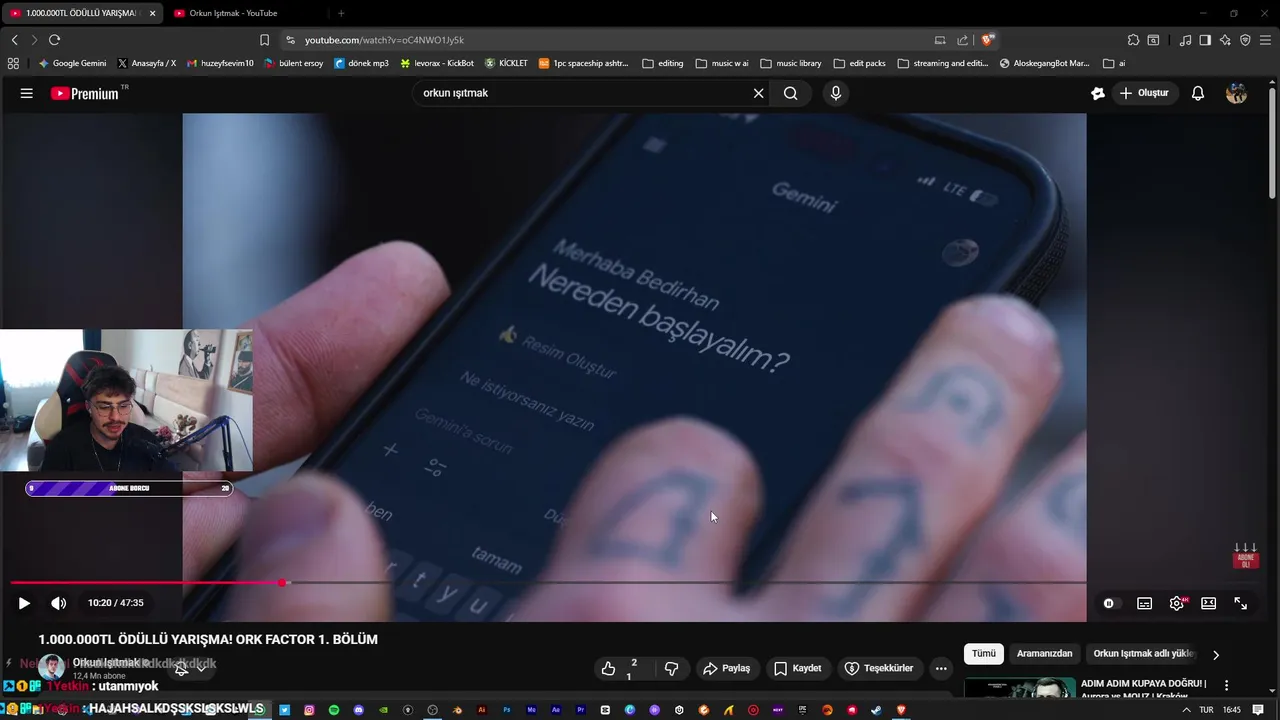Open Brave Shields lion icon

(987, 40)
